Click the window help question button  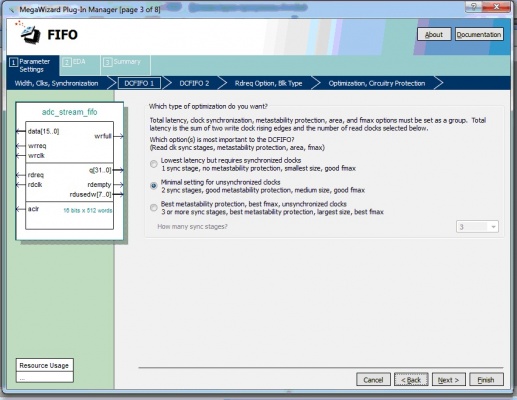click(x=475, y=7)
